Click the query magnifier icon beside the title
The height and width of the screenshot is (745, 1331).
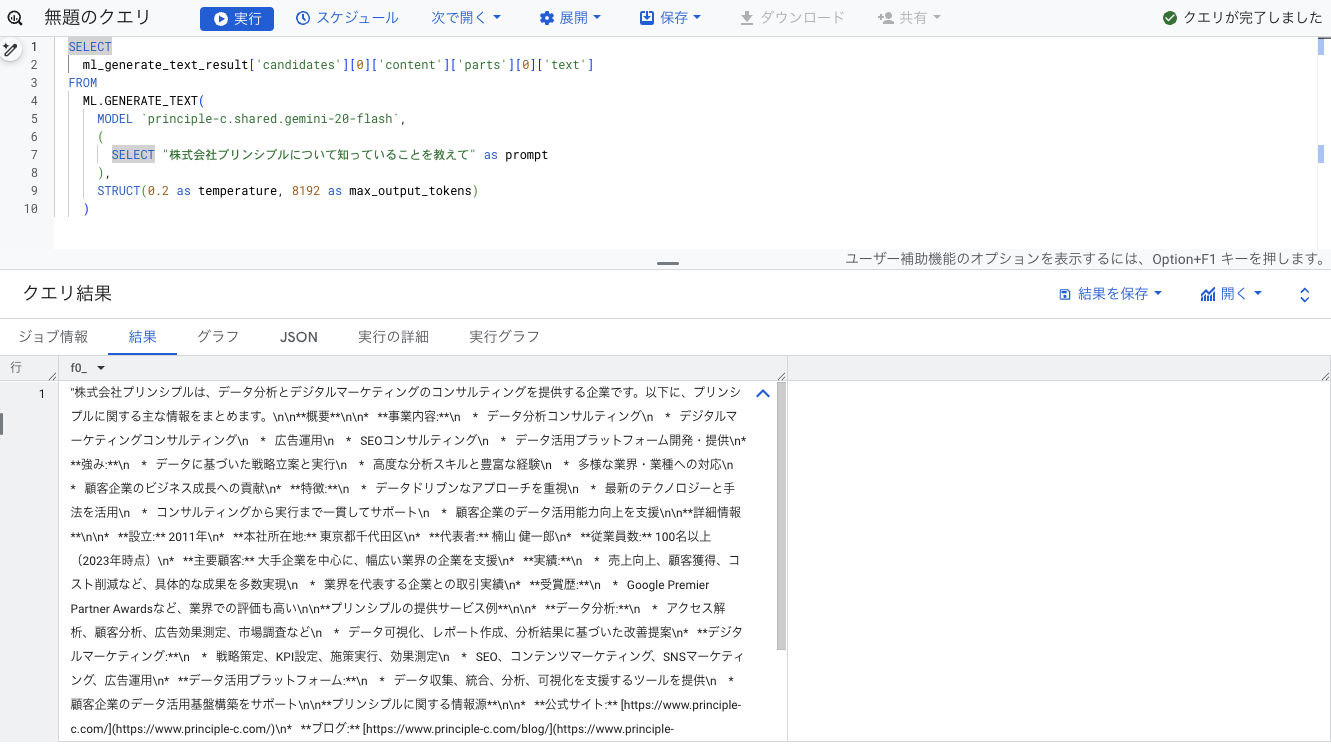pos(16,18)
